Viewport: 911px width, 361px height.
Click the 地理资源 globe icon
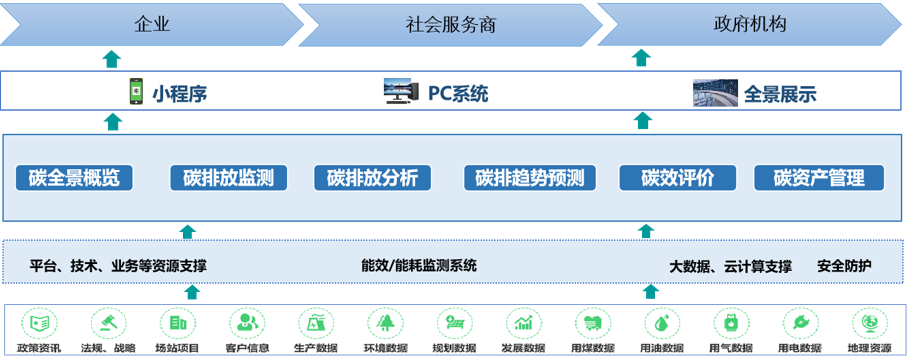870,323
